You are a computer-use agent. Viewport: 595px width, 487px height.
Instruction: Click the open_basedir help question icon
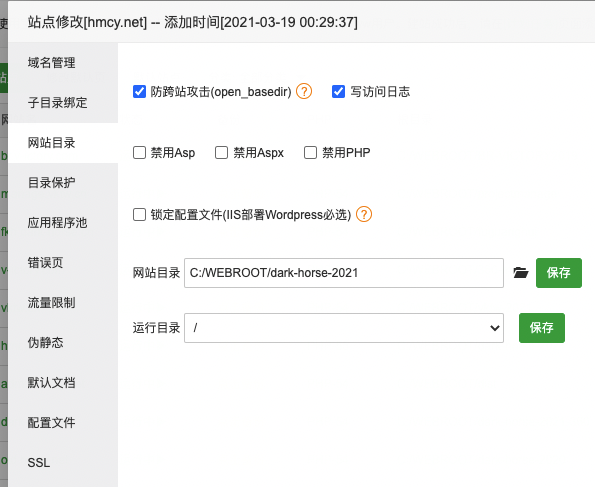point(304,91)
